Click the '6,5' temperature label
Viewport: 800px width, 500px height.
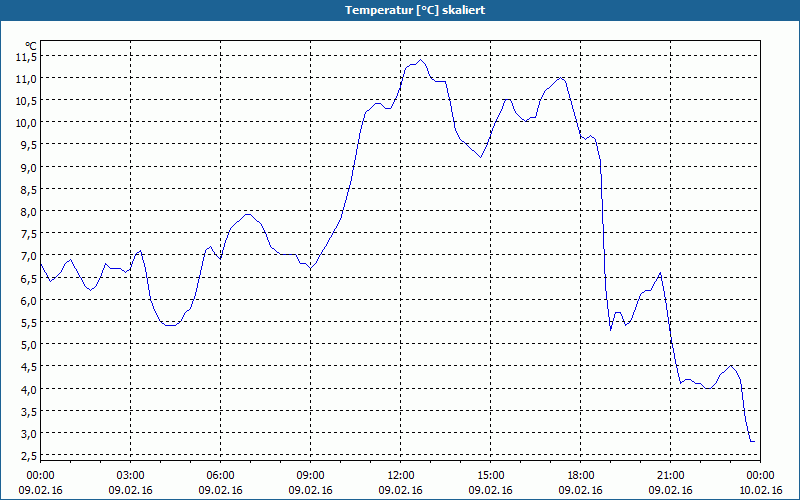coord(28,279)
